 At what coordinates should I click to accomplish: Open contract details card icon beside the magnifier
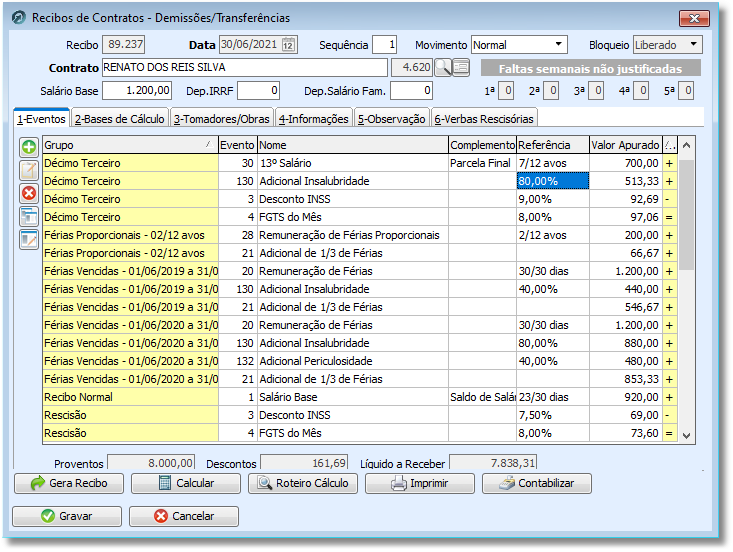tap(461, 68)
